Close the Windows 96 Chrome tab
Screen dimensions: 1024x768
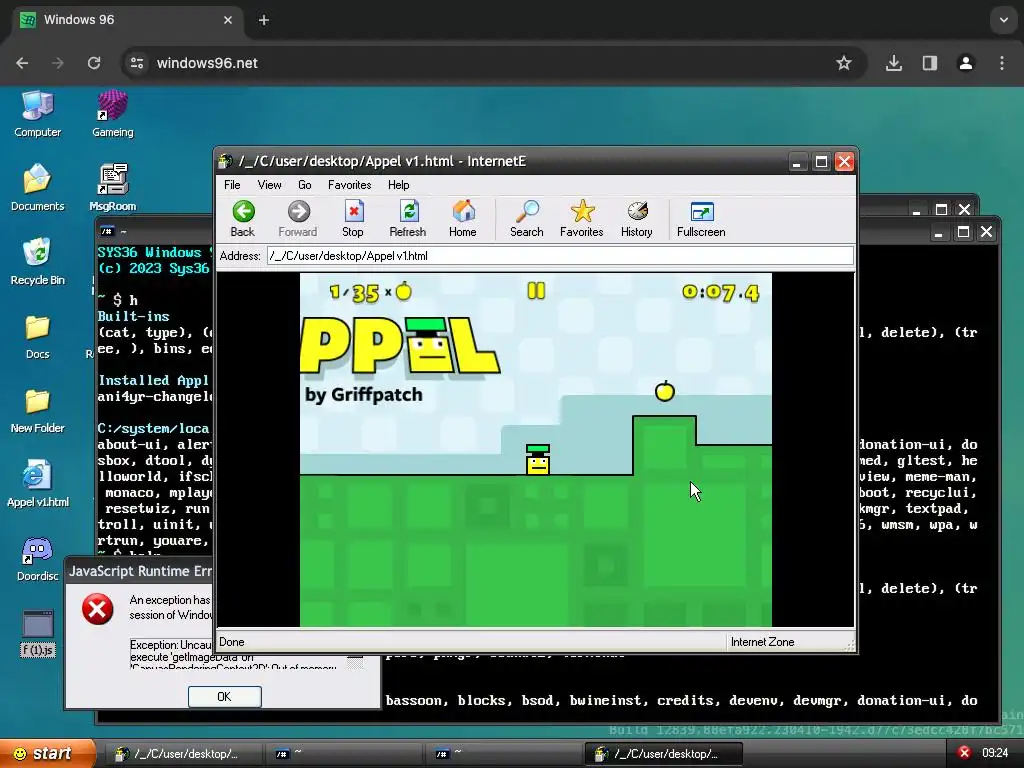[x=228, y=20]
